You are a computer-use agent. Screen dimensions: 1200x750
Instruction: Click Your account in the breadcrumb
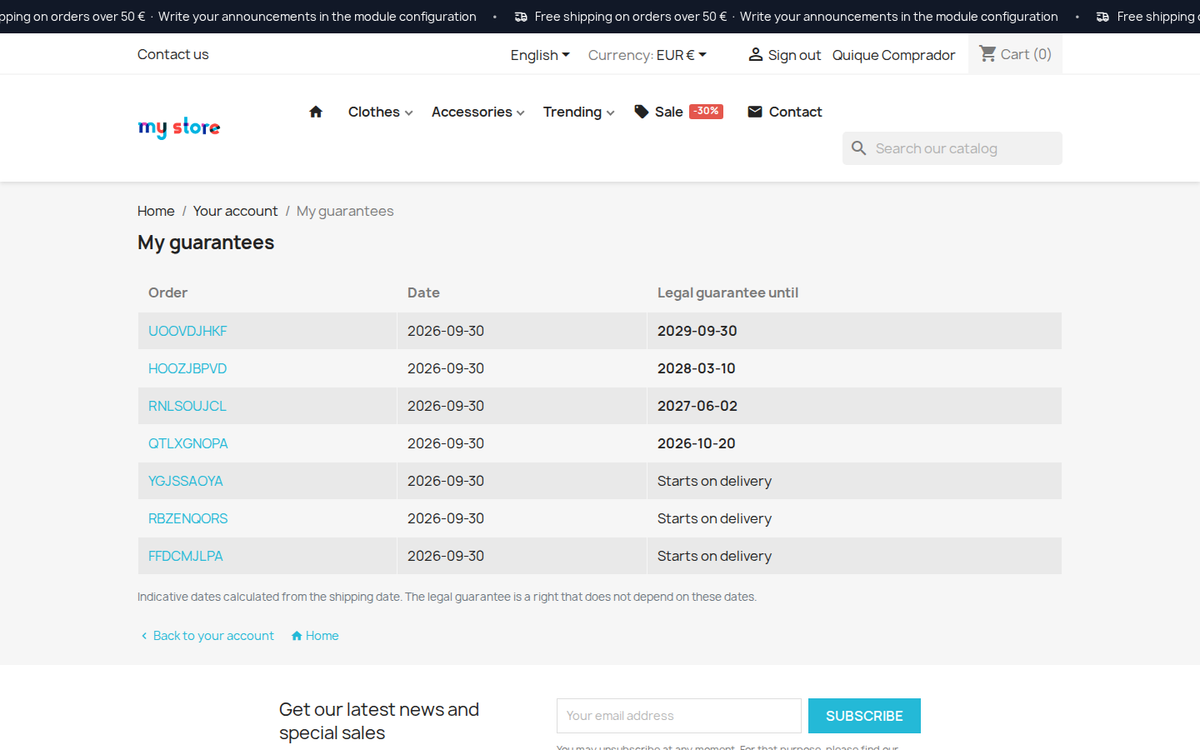235,211
